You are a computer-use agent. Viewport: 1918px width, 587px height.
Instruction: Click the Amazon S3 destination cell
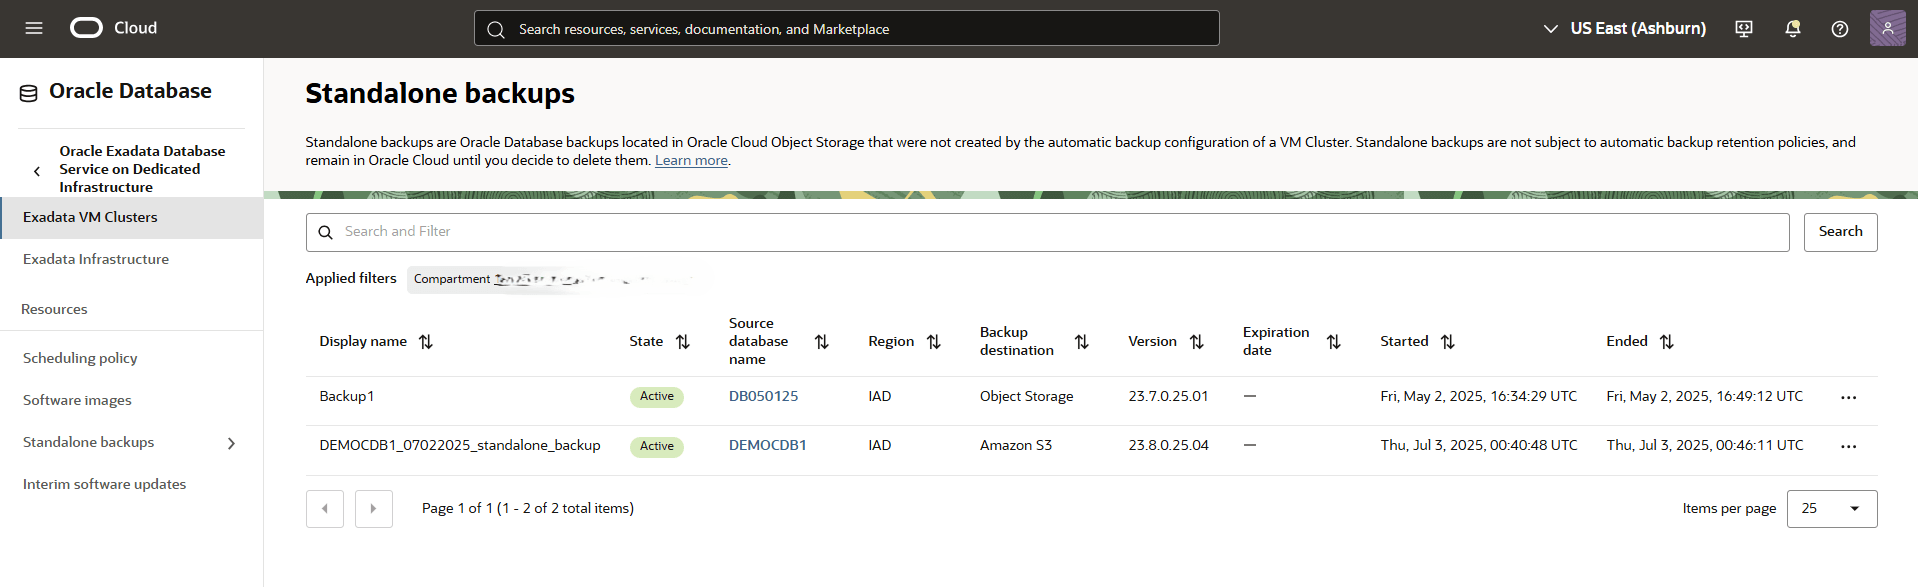1016,445
